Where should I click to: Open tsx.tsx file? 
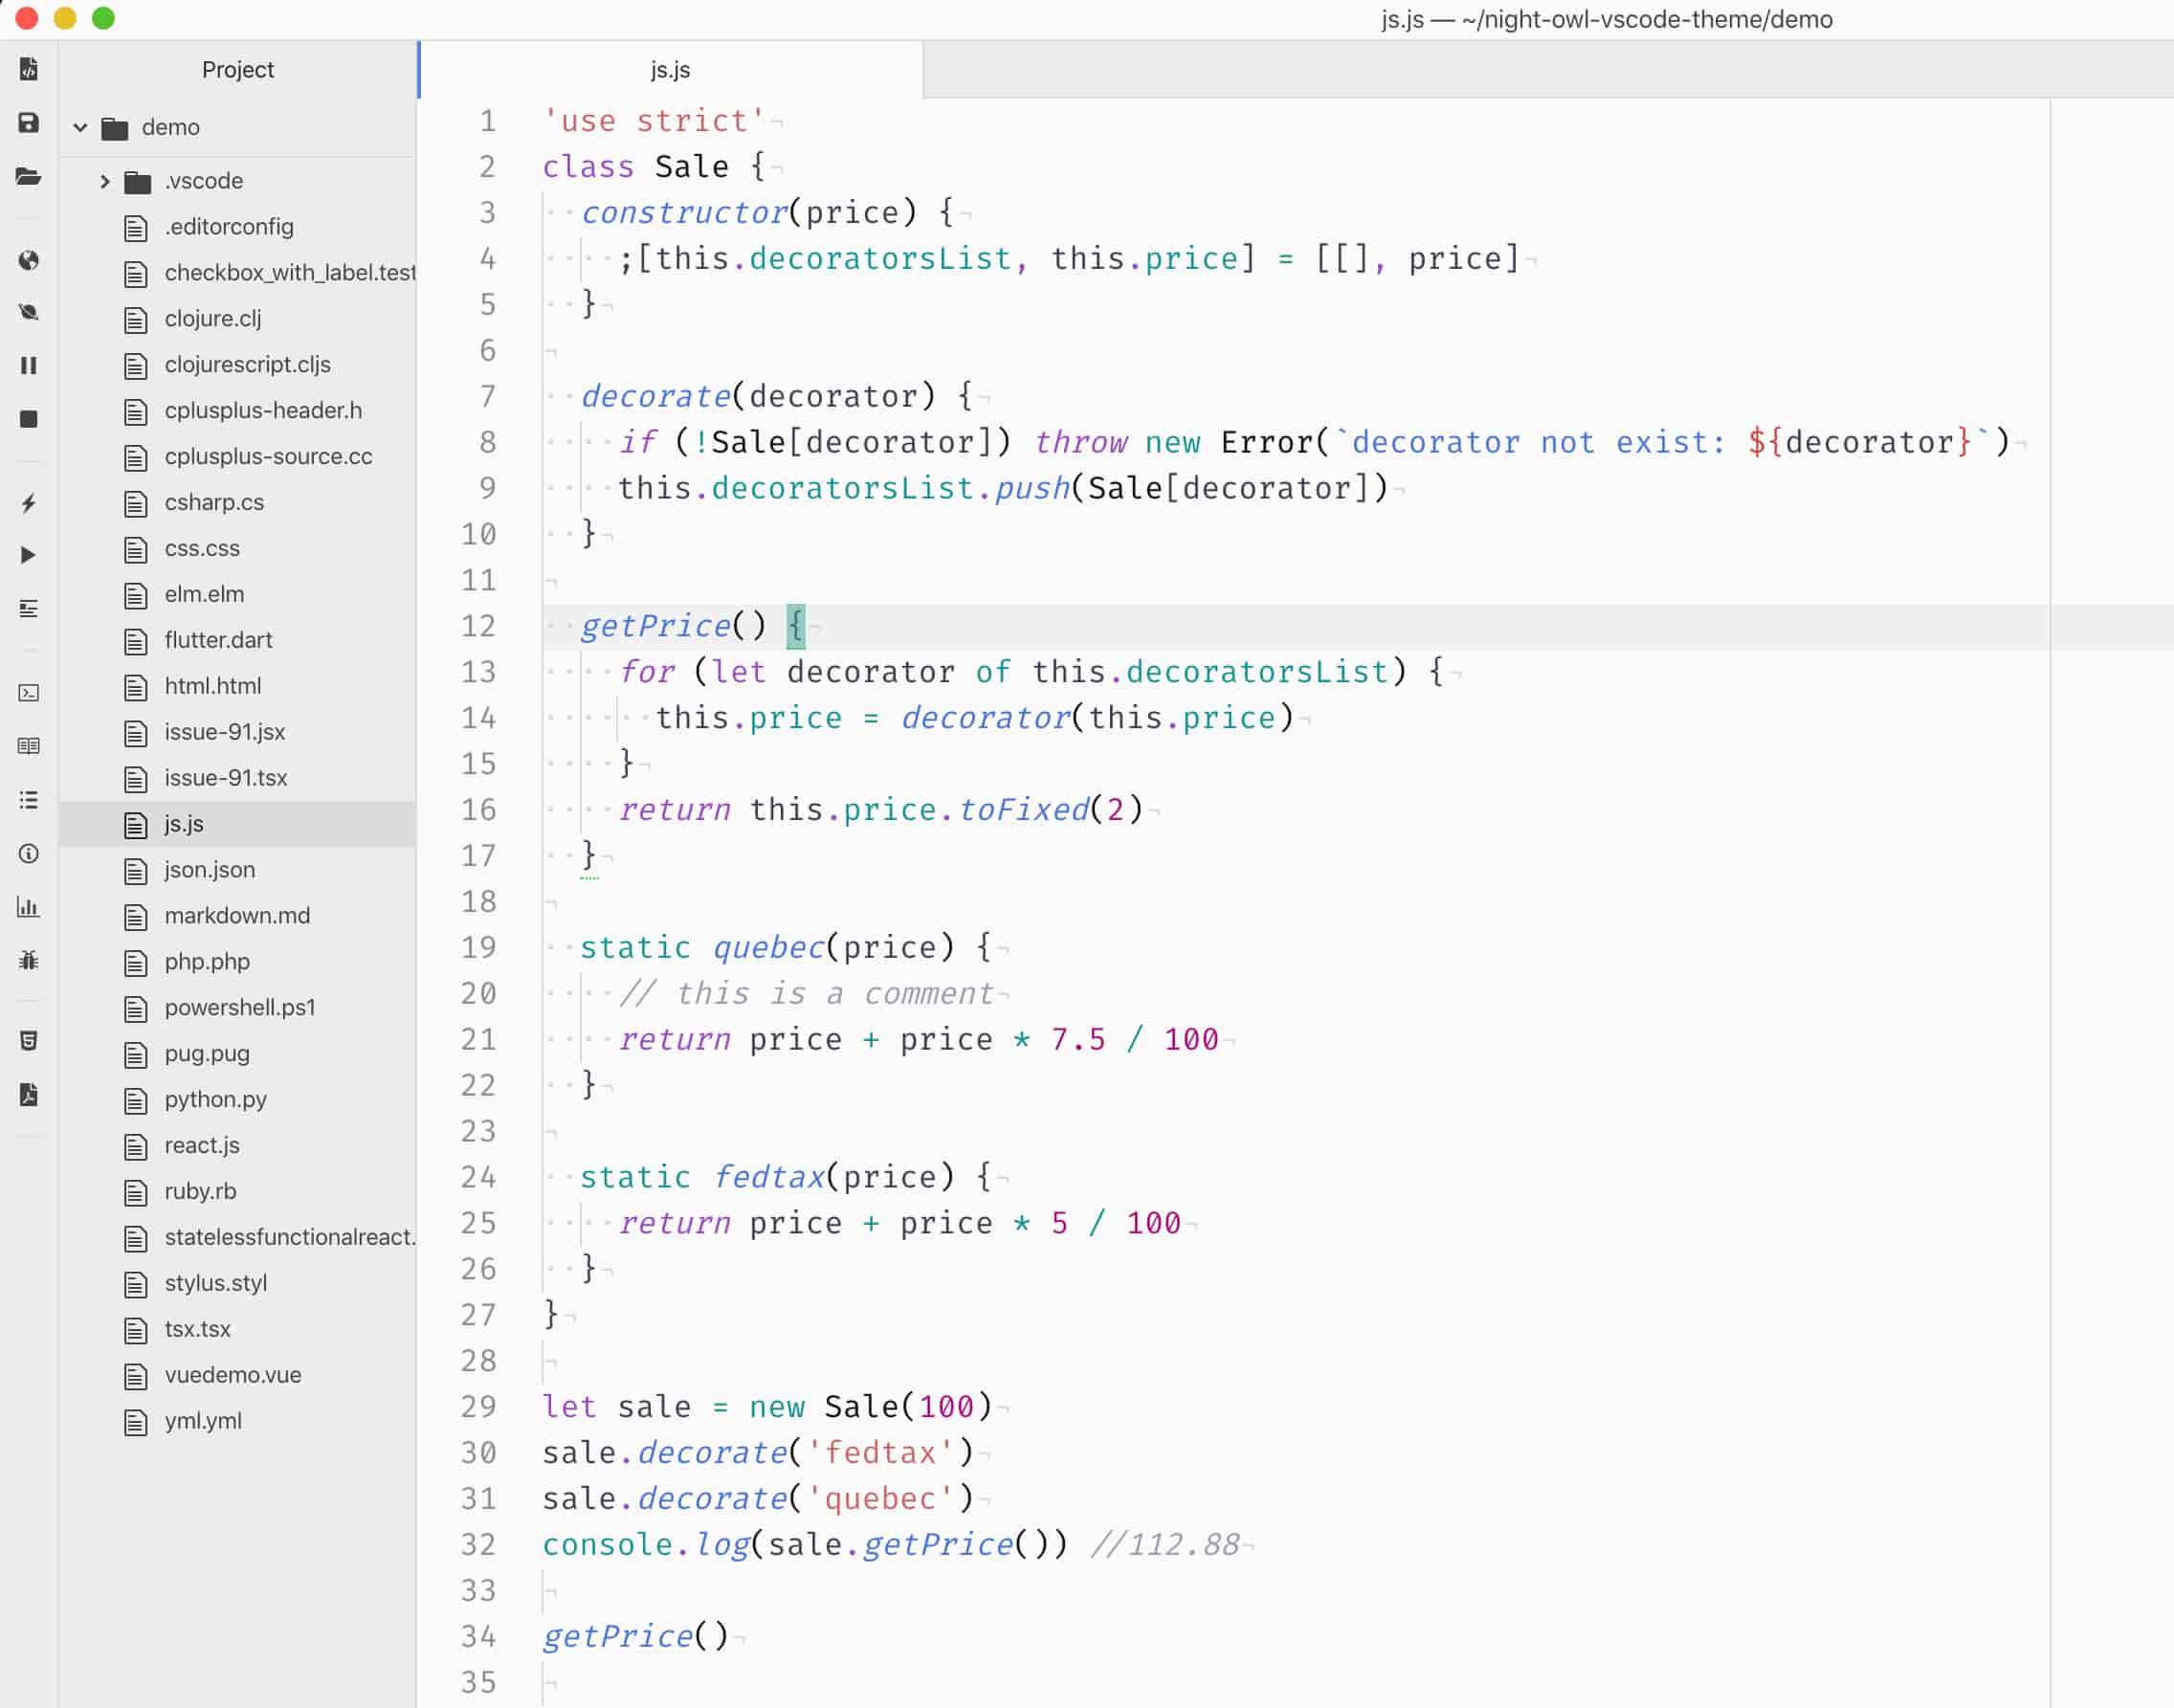pos(237,1331)
